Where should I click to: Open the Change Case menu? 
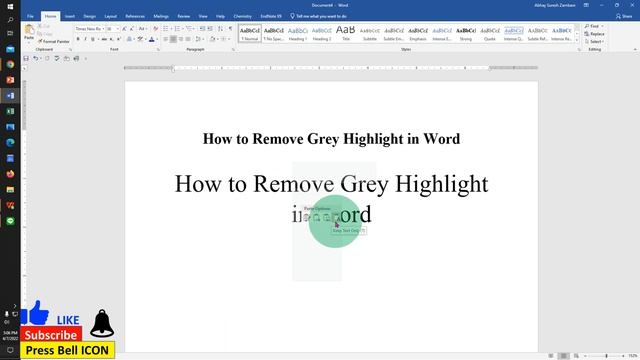(x=142, y=29)
